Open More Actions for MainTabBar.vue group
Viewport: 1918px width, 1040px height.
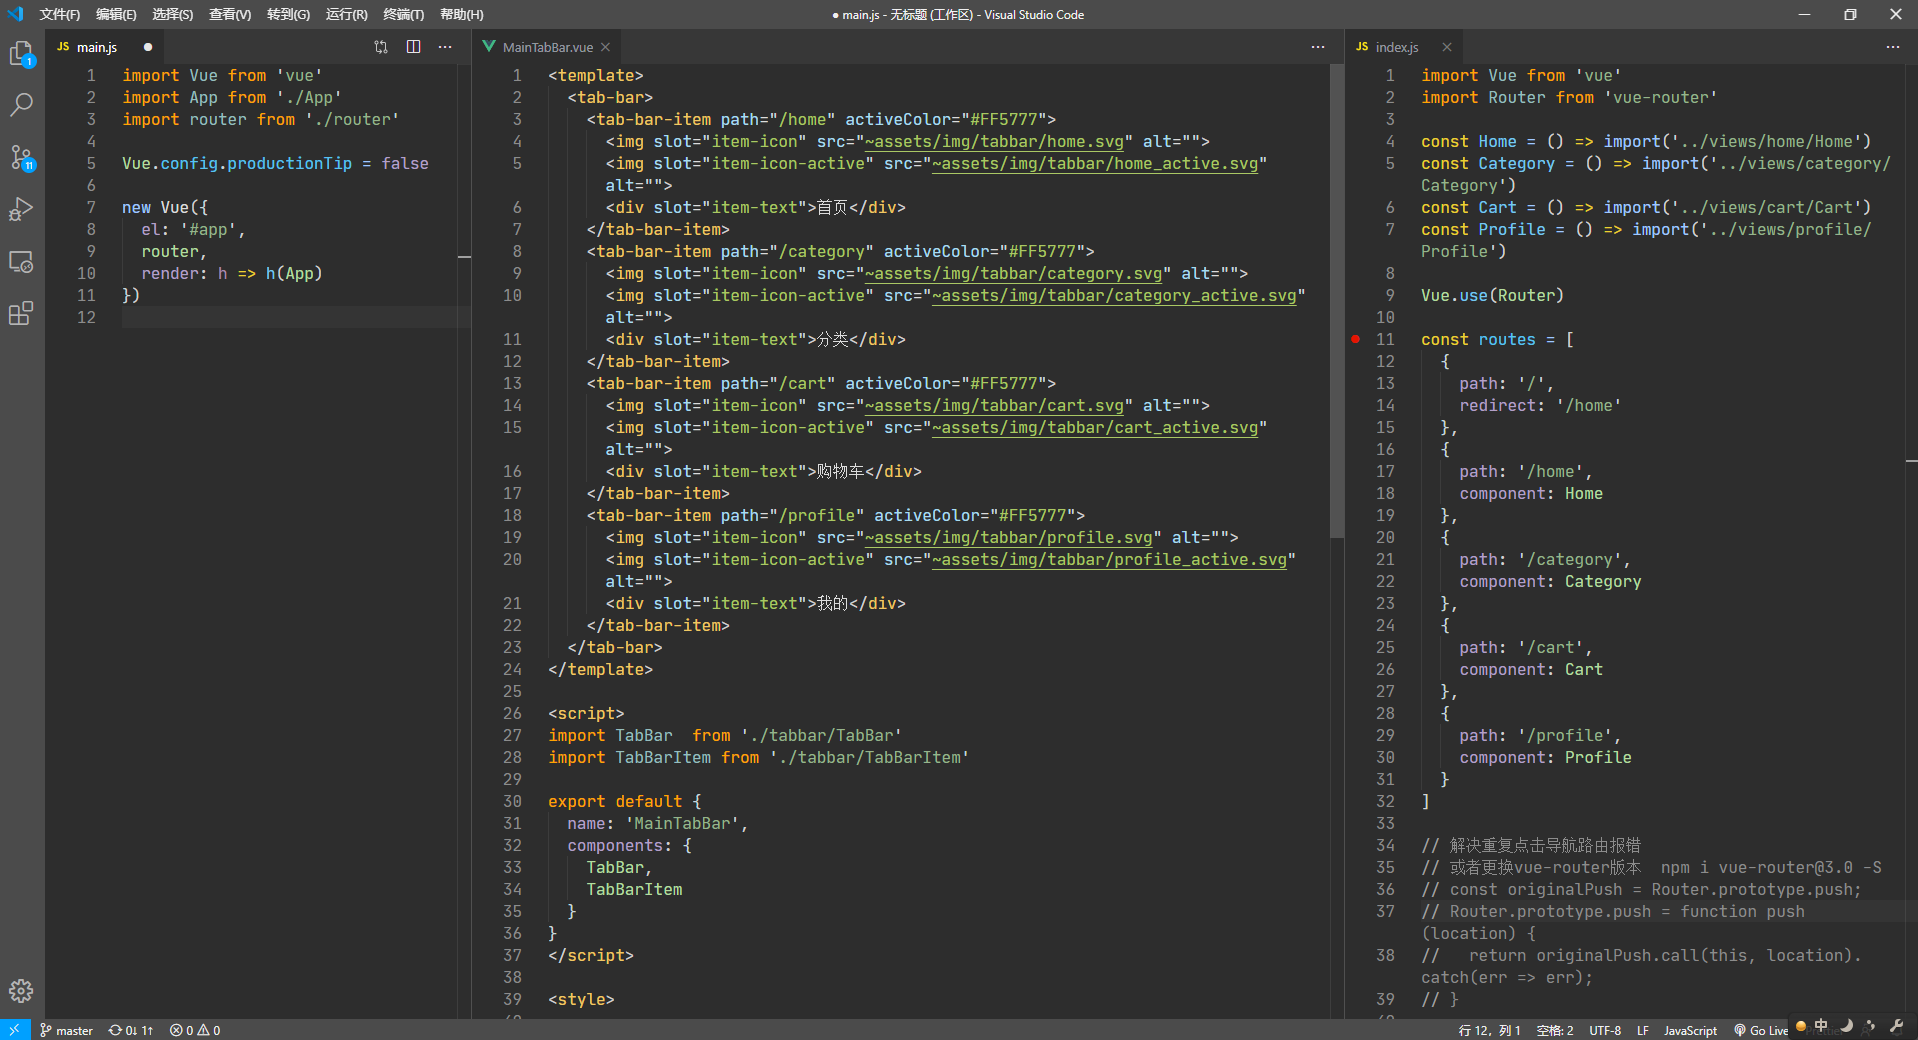click(x=1318, y=47)
